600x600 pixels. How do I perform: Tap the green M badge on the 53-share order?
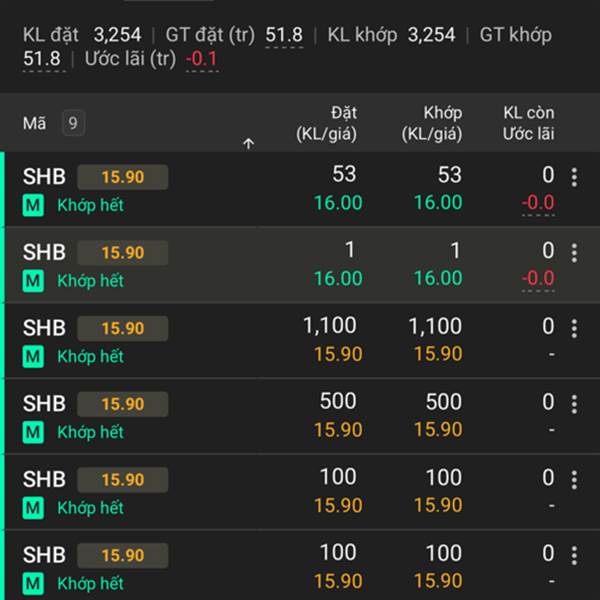33,205
